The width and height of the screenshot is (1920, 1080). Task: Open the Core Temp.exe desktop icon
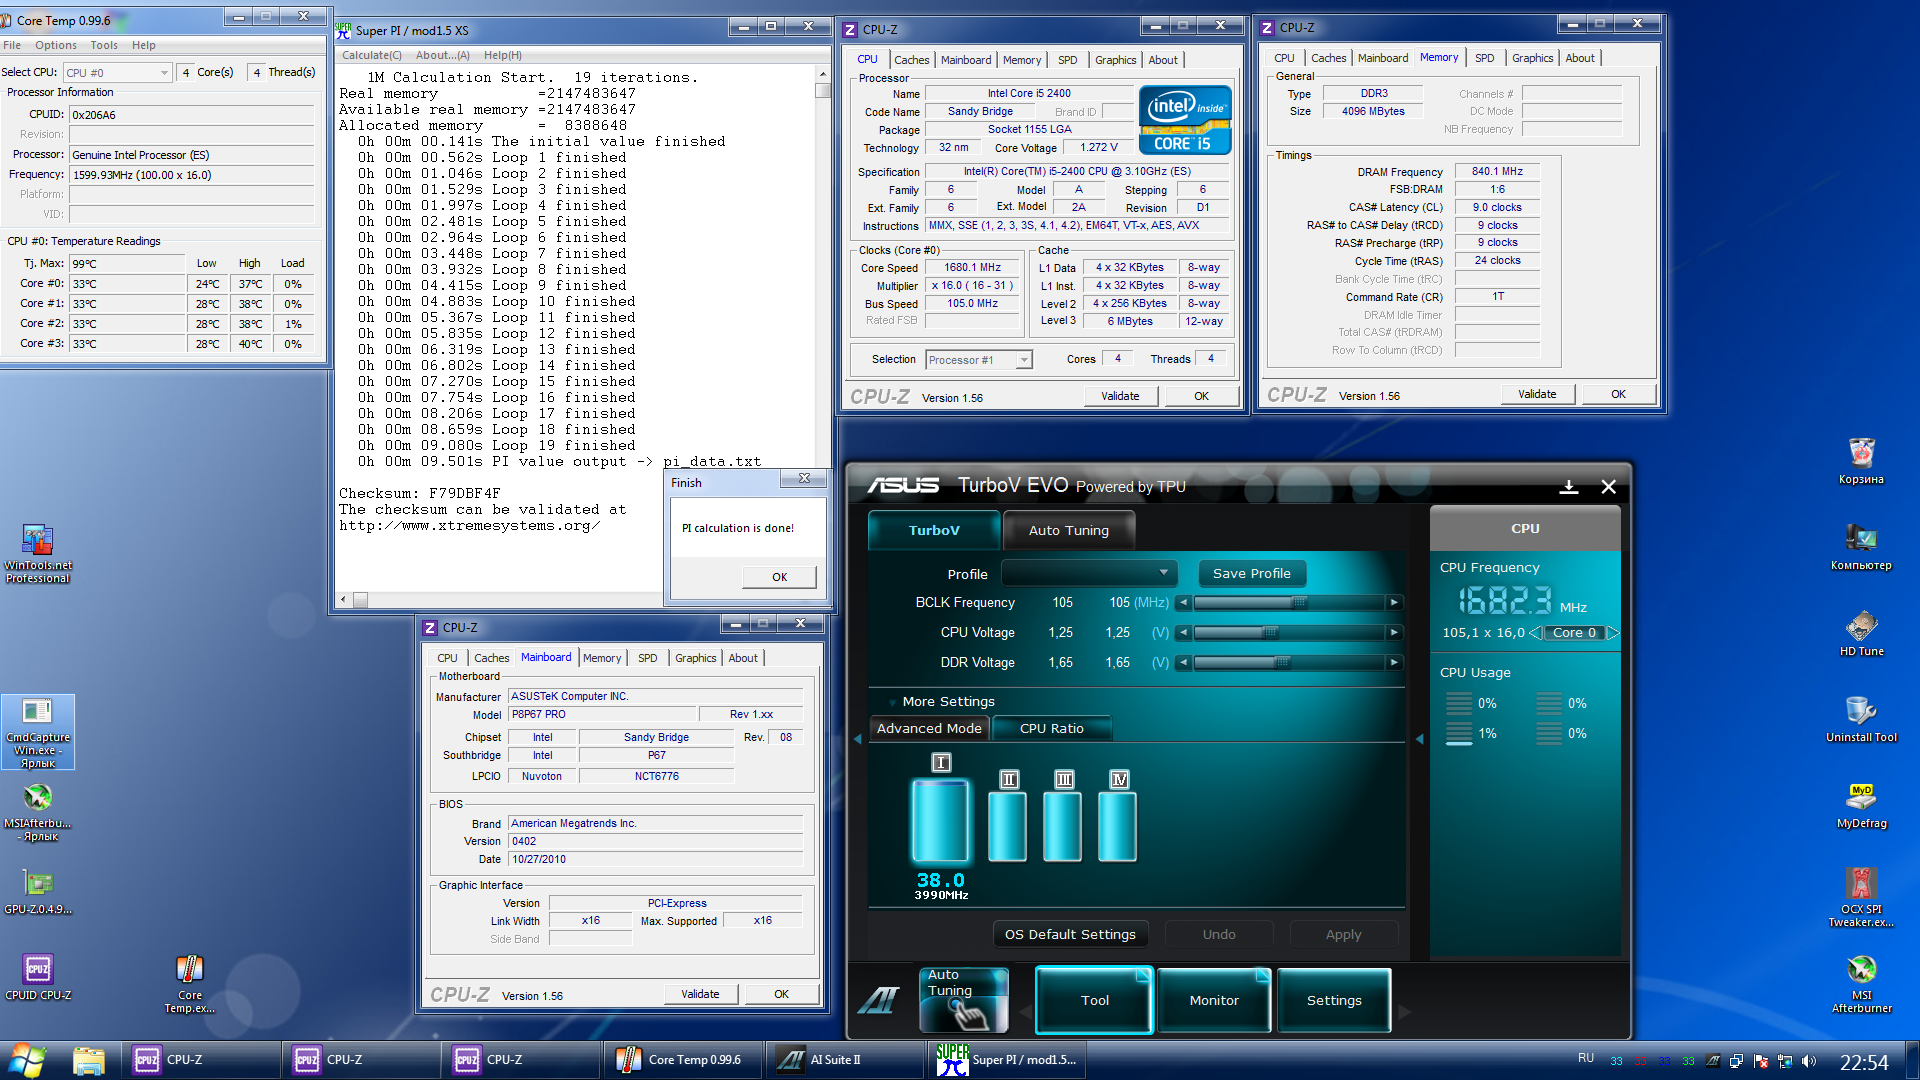(190, 983)
